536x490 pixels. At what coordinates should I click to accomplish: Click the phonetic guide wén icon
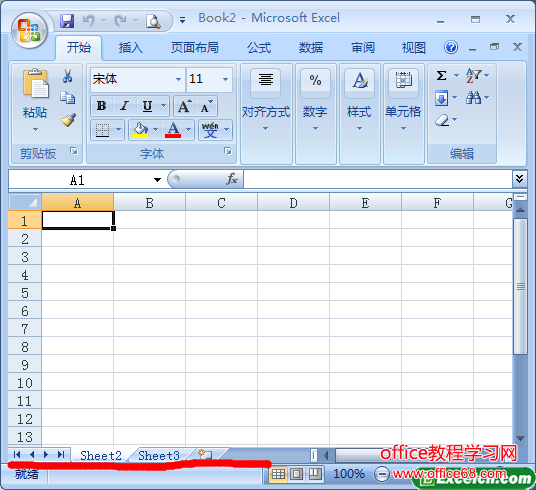pos(210,130)
